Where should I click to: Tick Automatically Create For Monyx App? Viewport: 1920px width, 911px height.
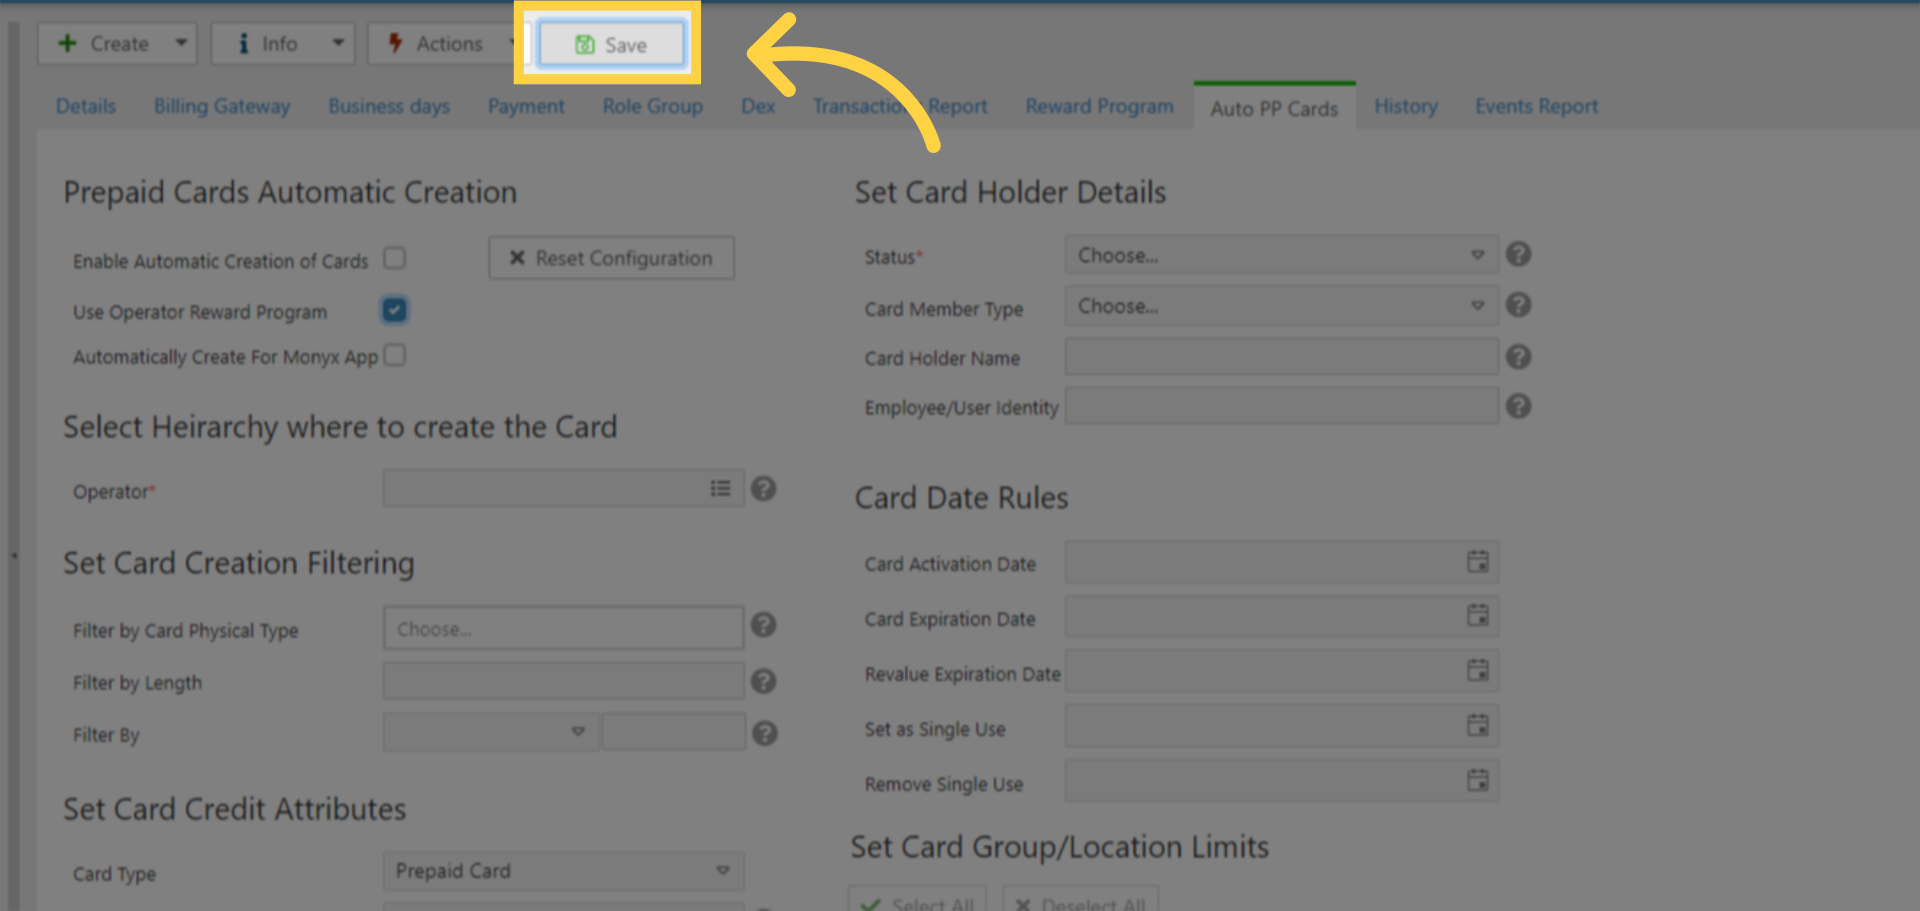point(395,355)
